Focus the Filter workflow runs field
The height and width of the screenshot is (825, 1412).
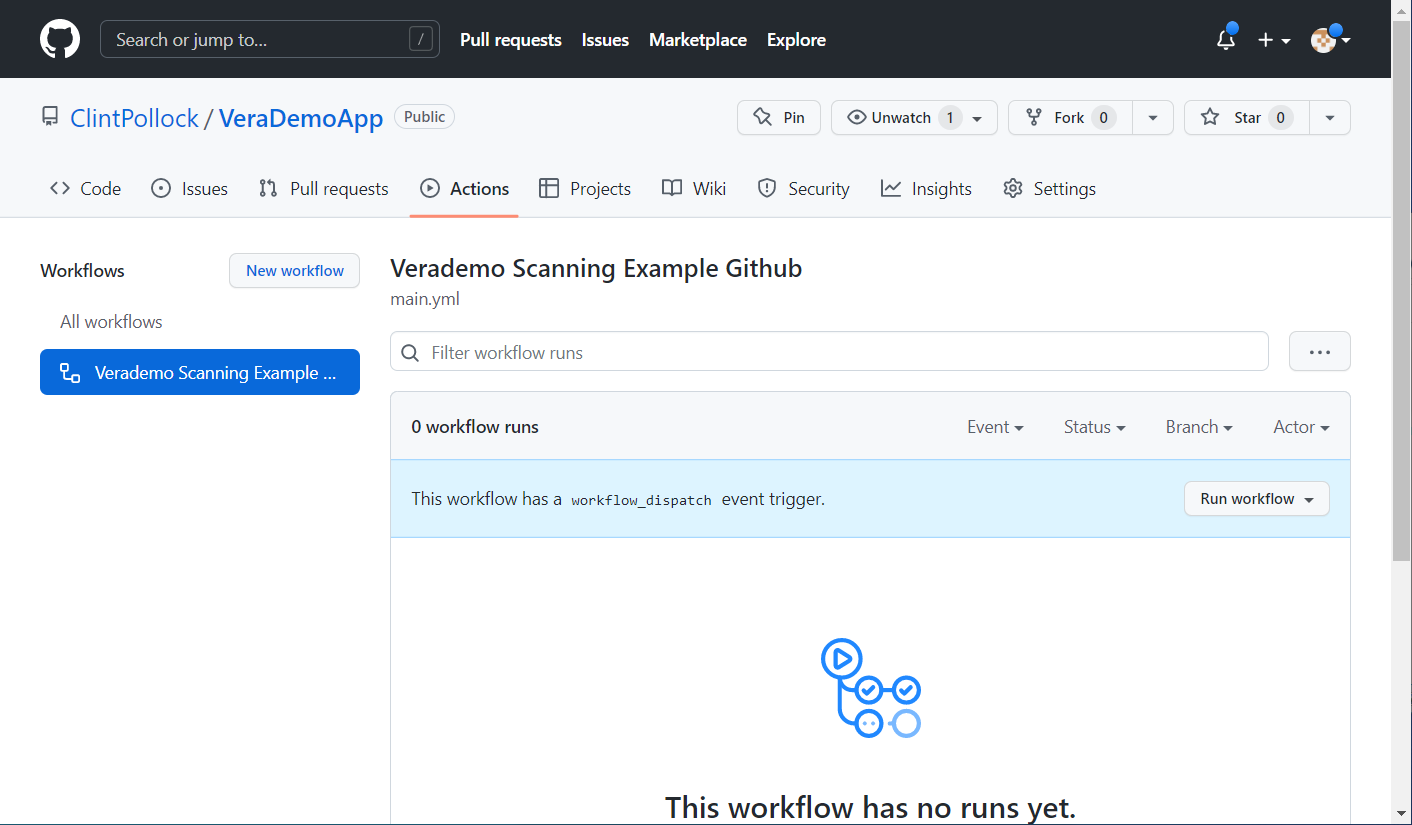click(x=829, y=352)
